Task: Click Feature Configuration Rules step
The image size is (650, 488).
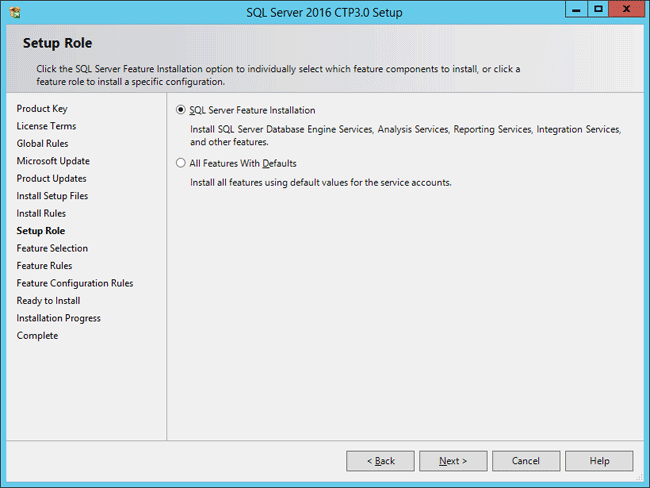Action: point(75,283)
